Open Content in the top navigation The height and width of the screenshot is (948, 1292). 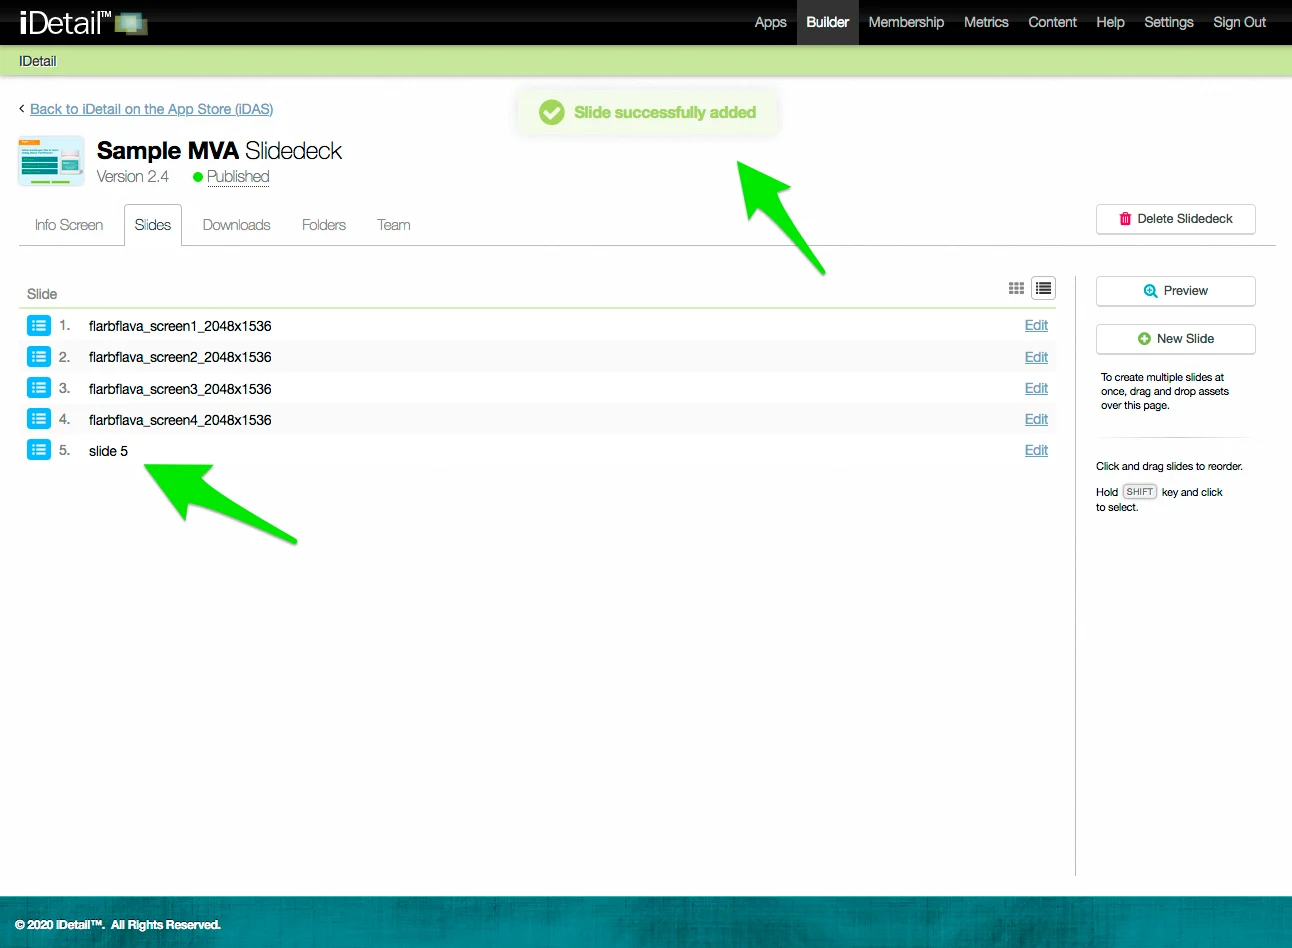click(1052, 22)
